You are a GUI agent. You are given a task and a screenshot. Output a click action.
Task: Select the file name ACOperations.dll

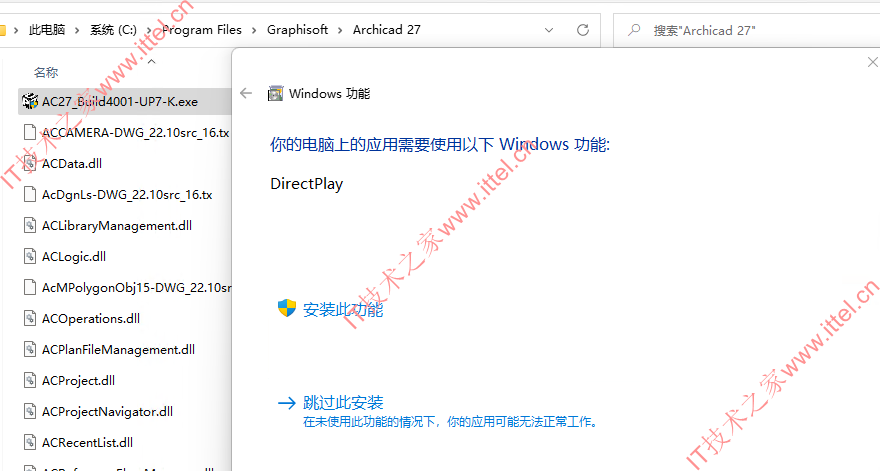click(91, 318)
